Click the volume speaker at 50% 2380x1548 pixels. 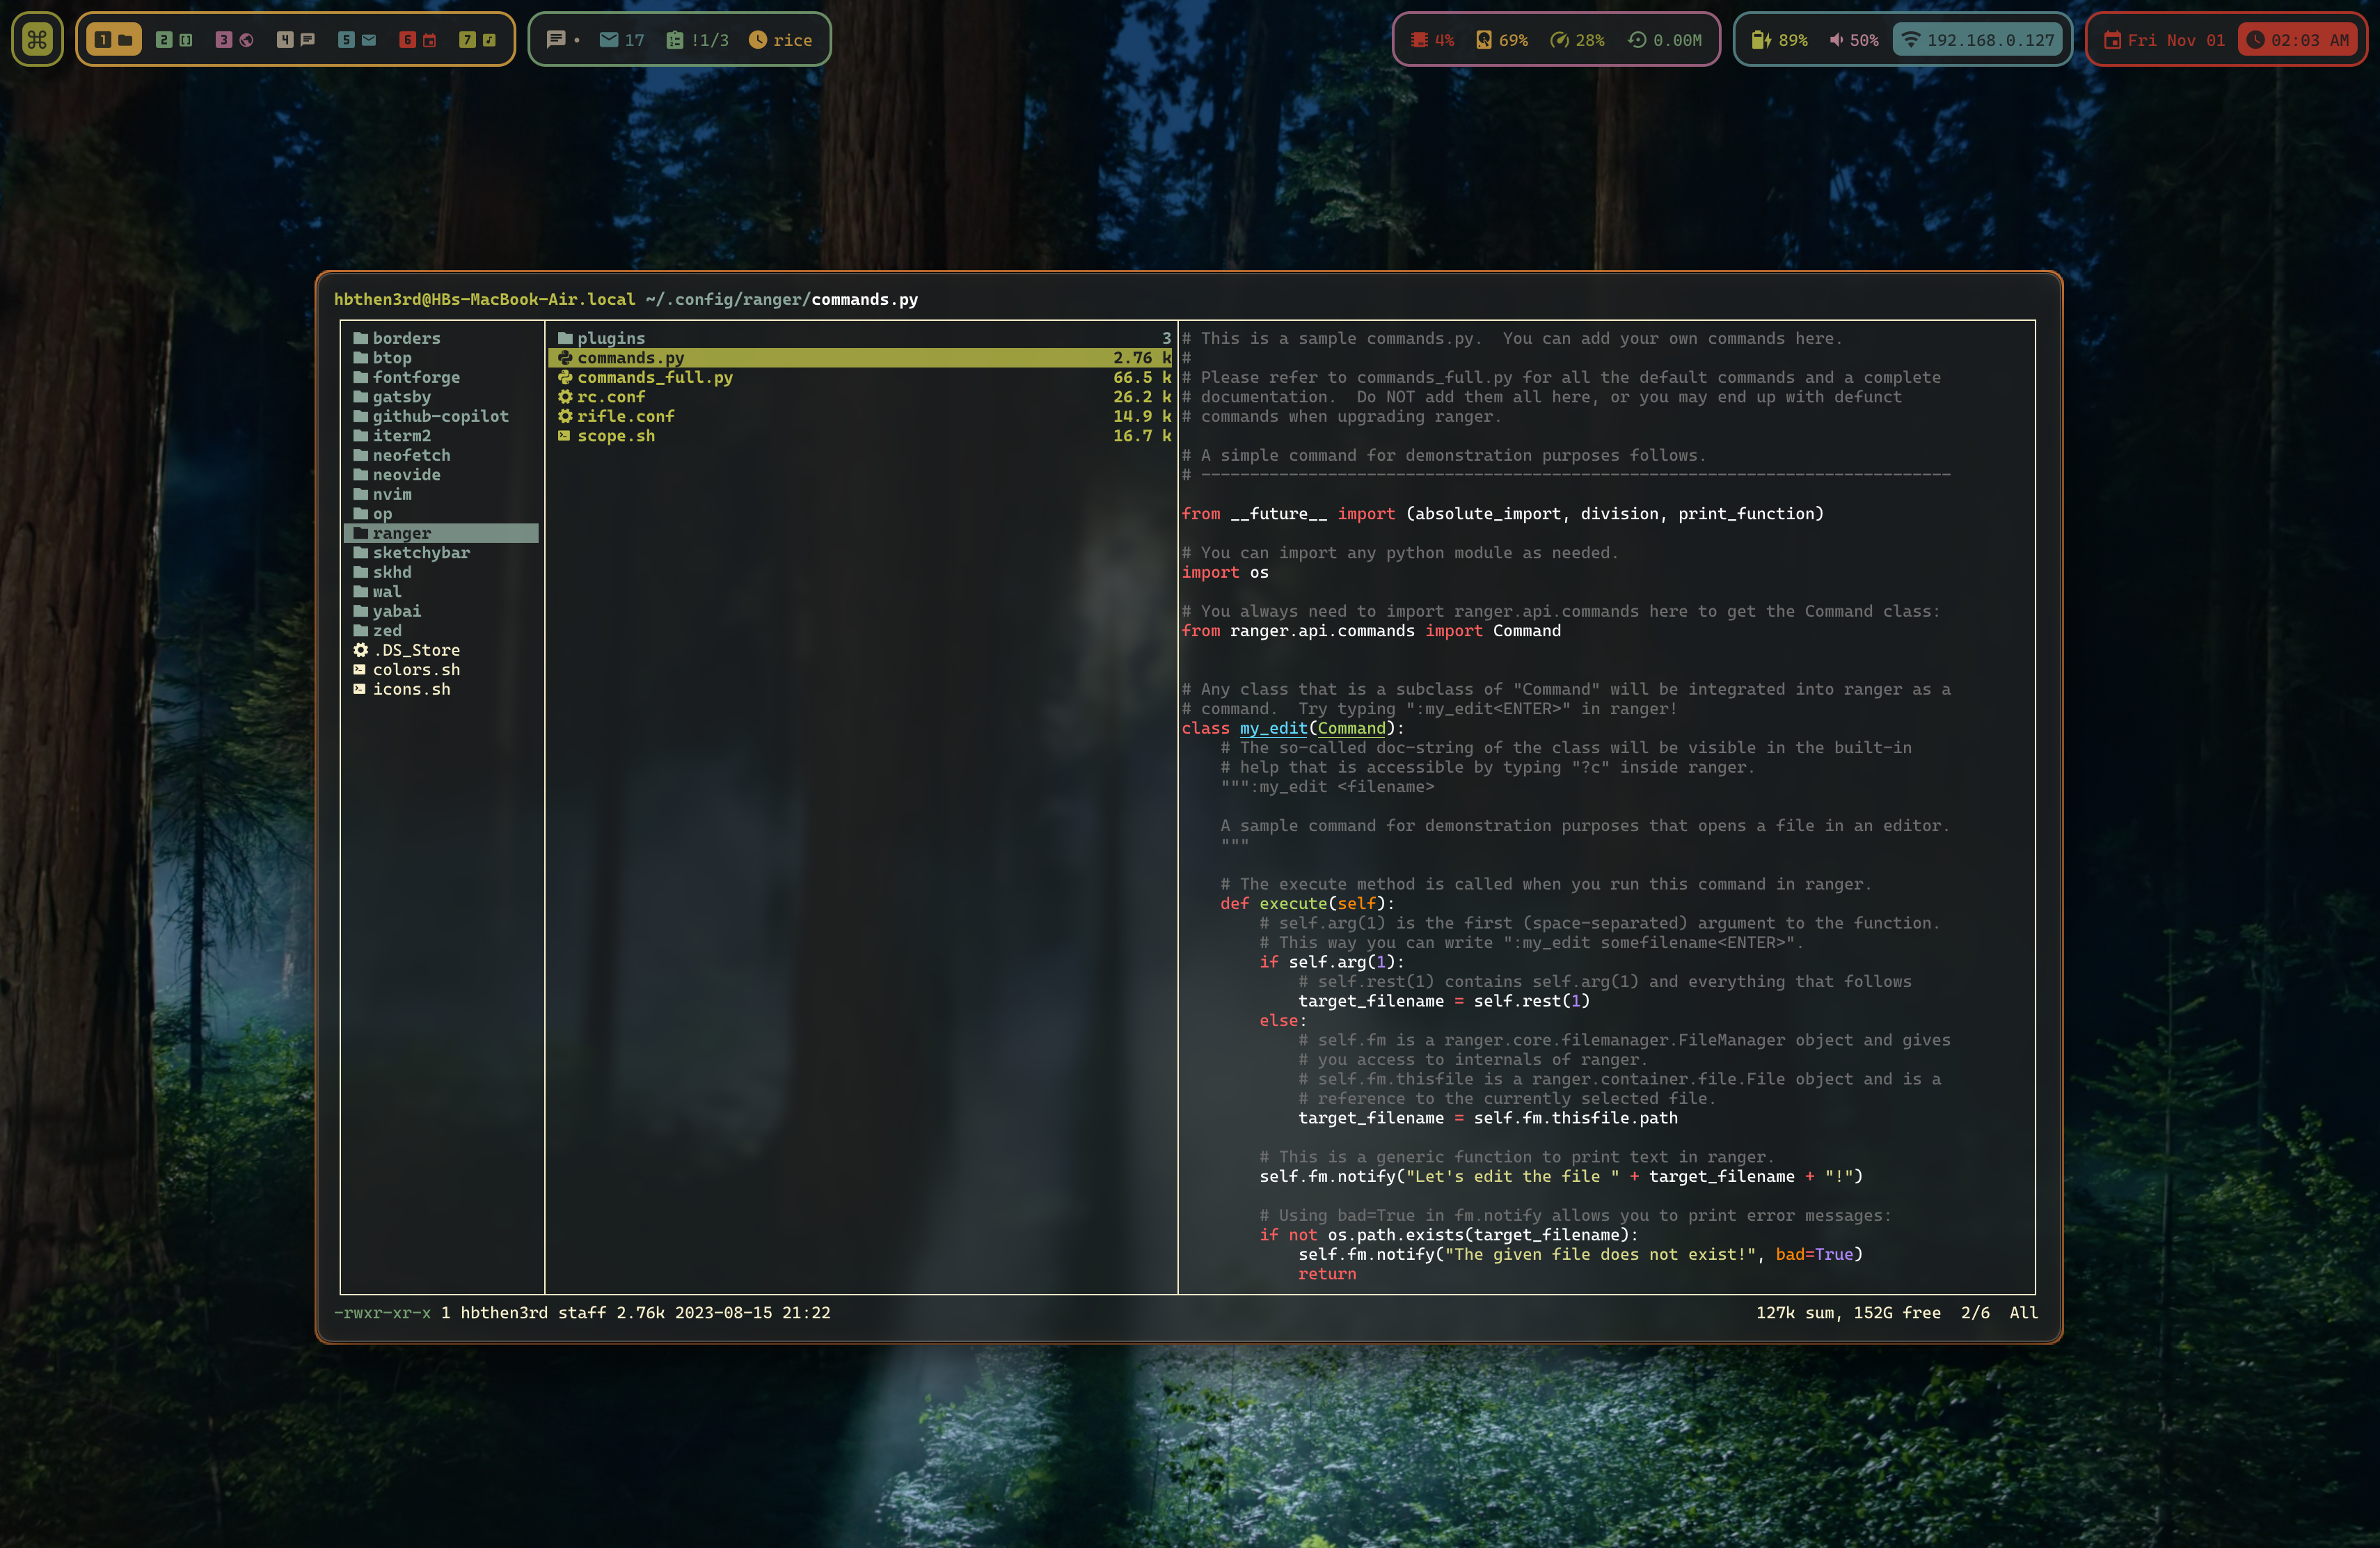1854,40
